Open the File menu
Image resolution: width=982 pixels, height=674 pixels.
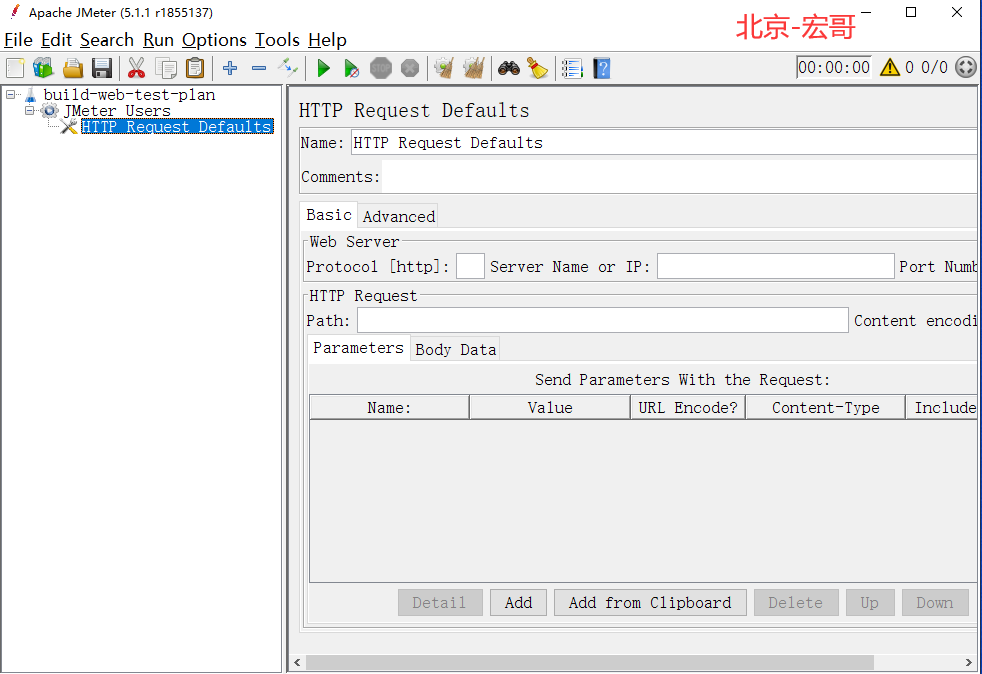(18, 40)
